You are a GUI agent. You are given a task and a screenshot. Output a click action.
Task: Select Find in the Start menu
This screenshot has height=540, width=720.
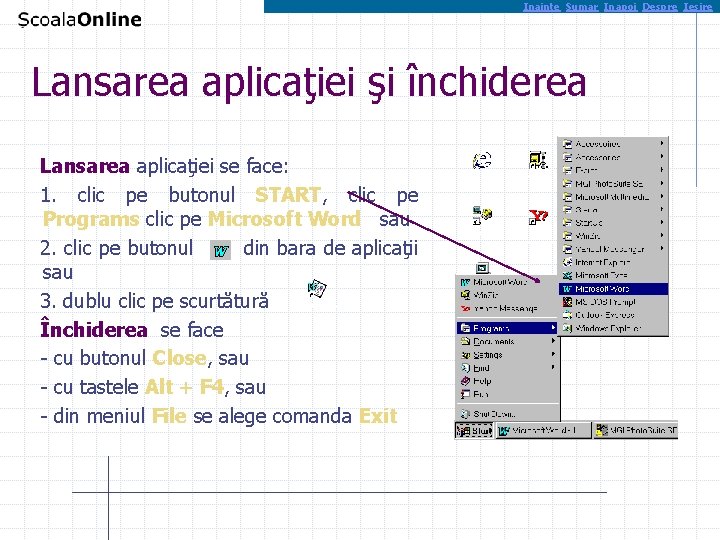pyautogui.click(x=507, y=368)
